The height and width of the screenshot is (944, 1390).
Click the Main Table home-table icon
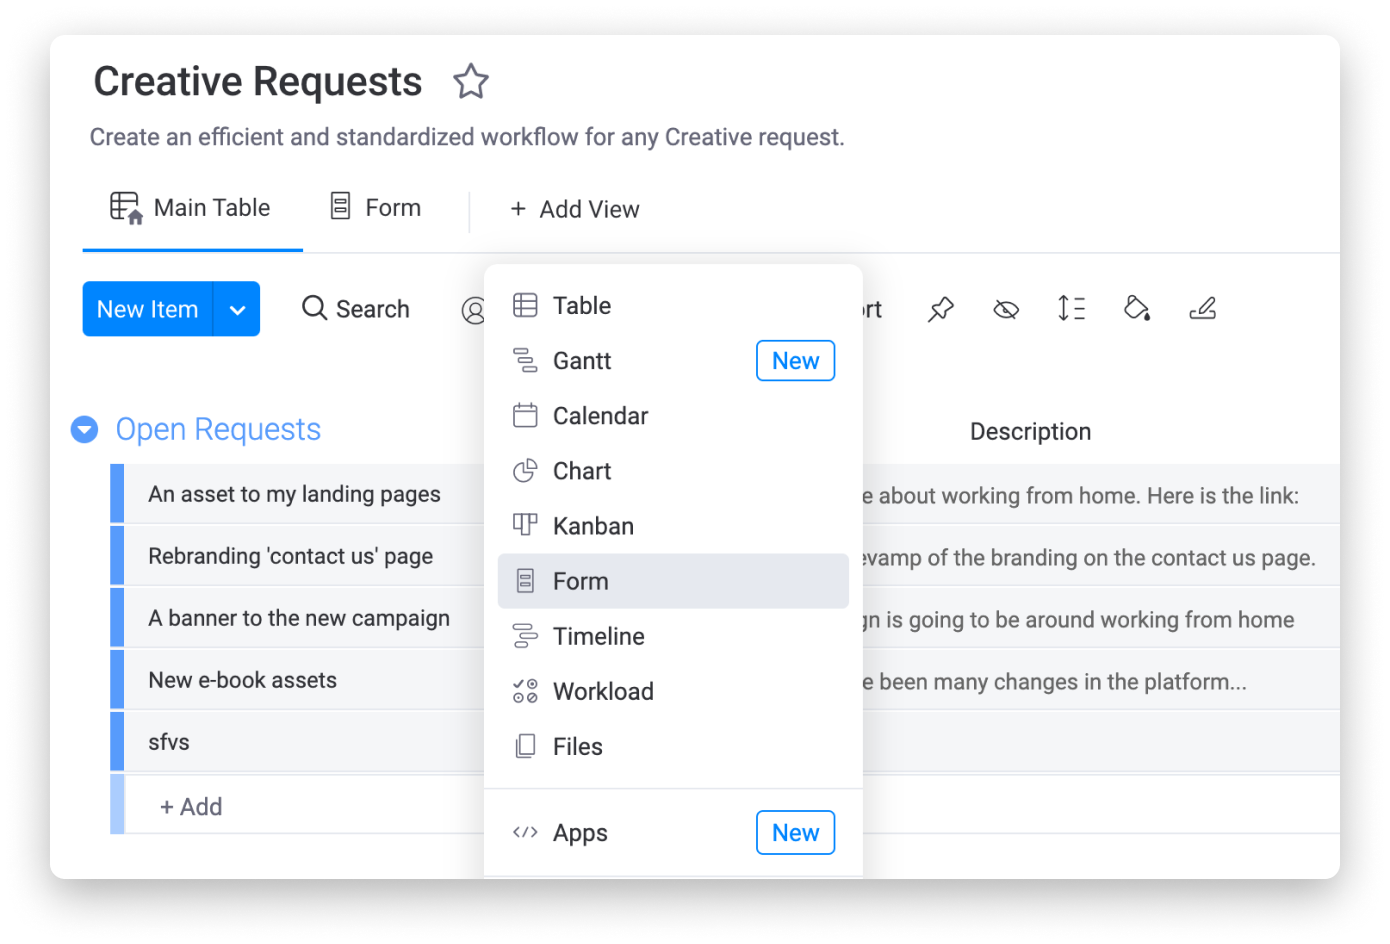pos(126,207)
